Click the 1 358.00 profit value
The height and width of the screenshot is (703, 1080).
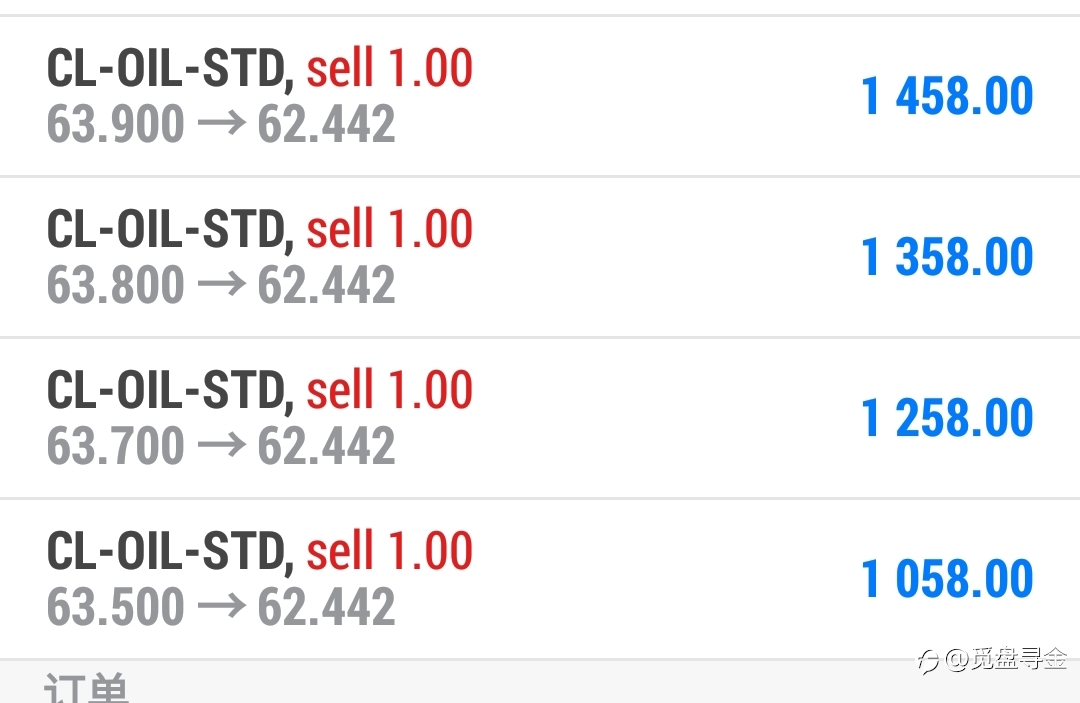(x=947, y=257)
